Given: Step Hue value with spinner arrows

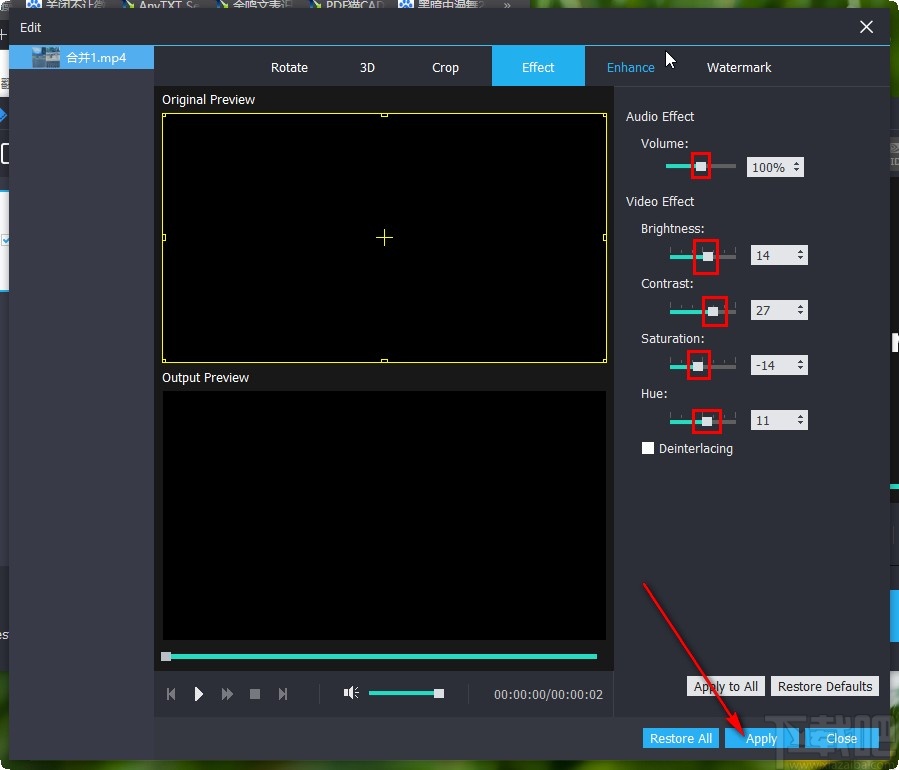Looking at the screenshot, I should [800, 420].
